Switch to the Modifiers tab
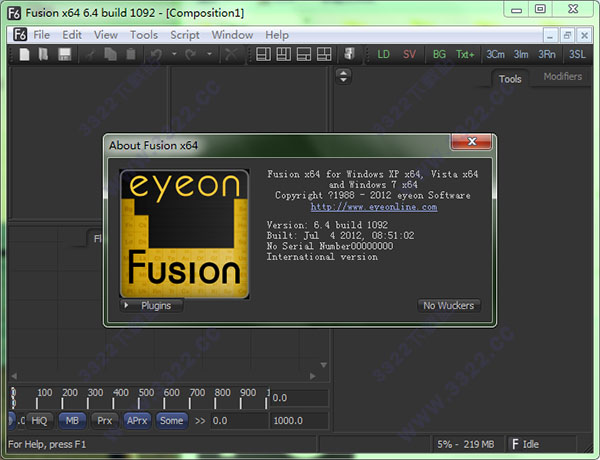The image size is (600, 460). [562, 77]
